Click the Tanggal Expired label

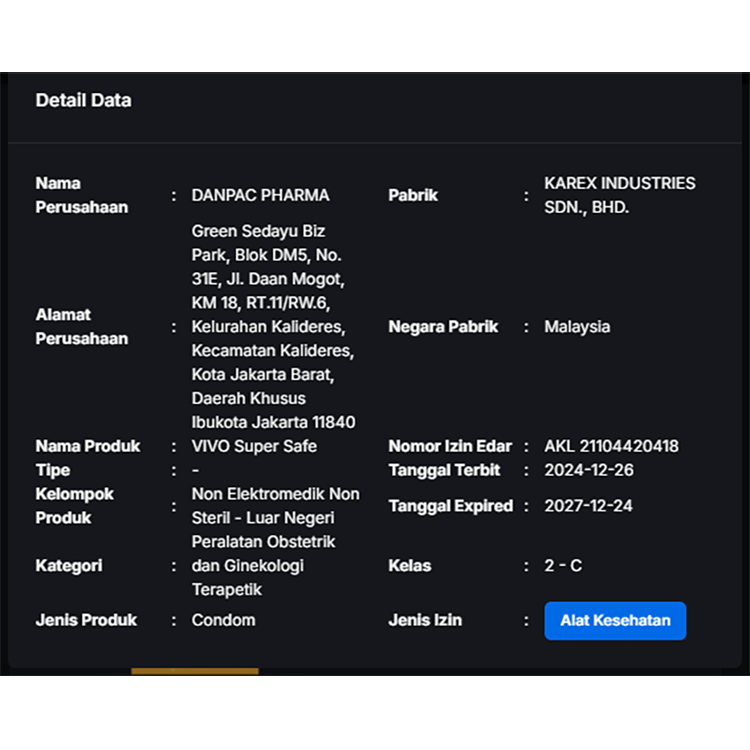coord(450,506)
